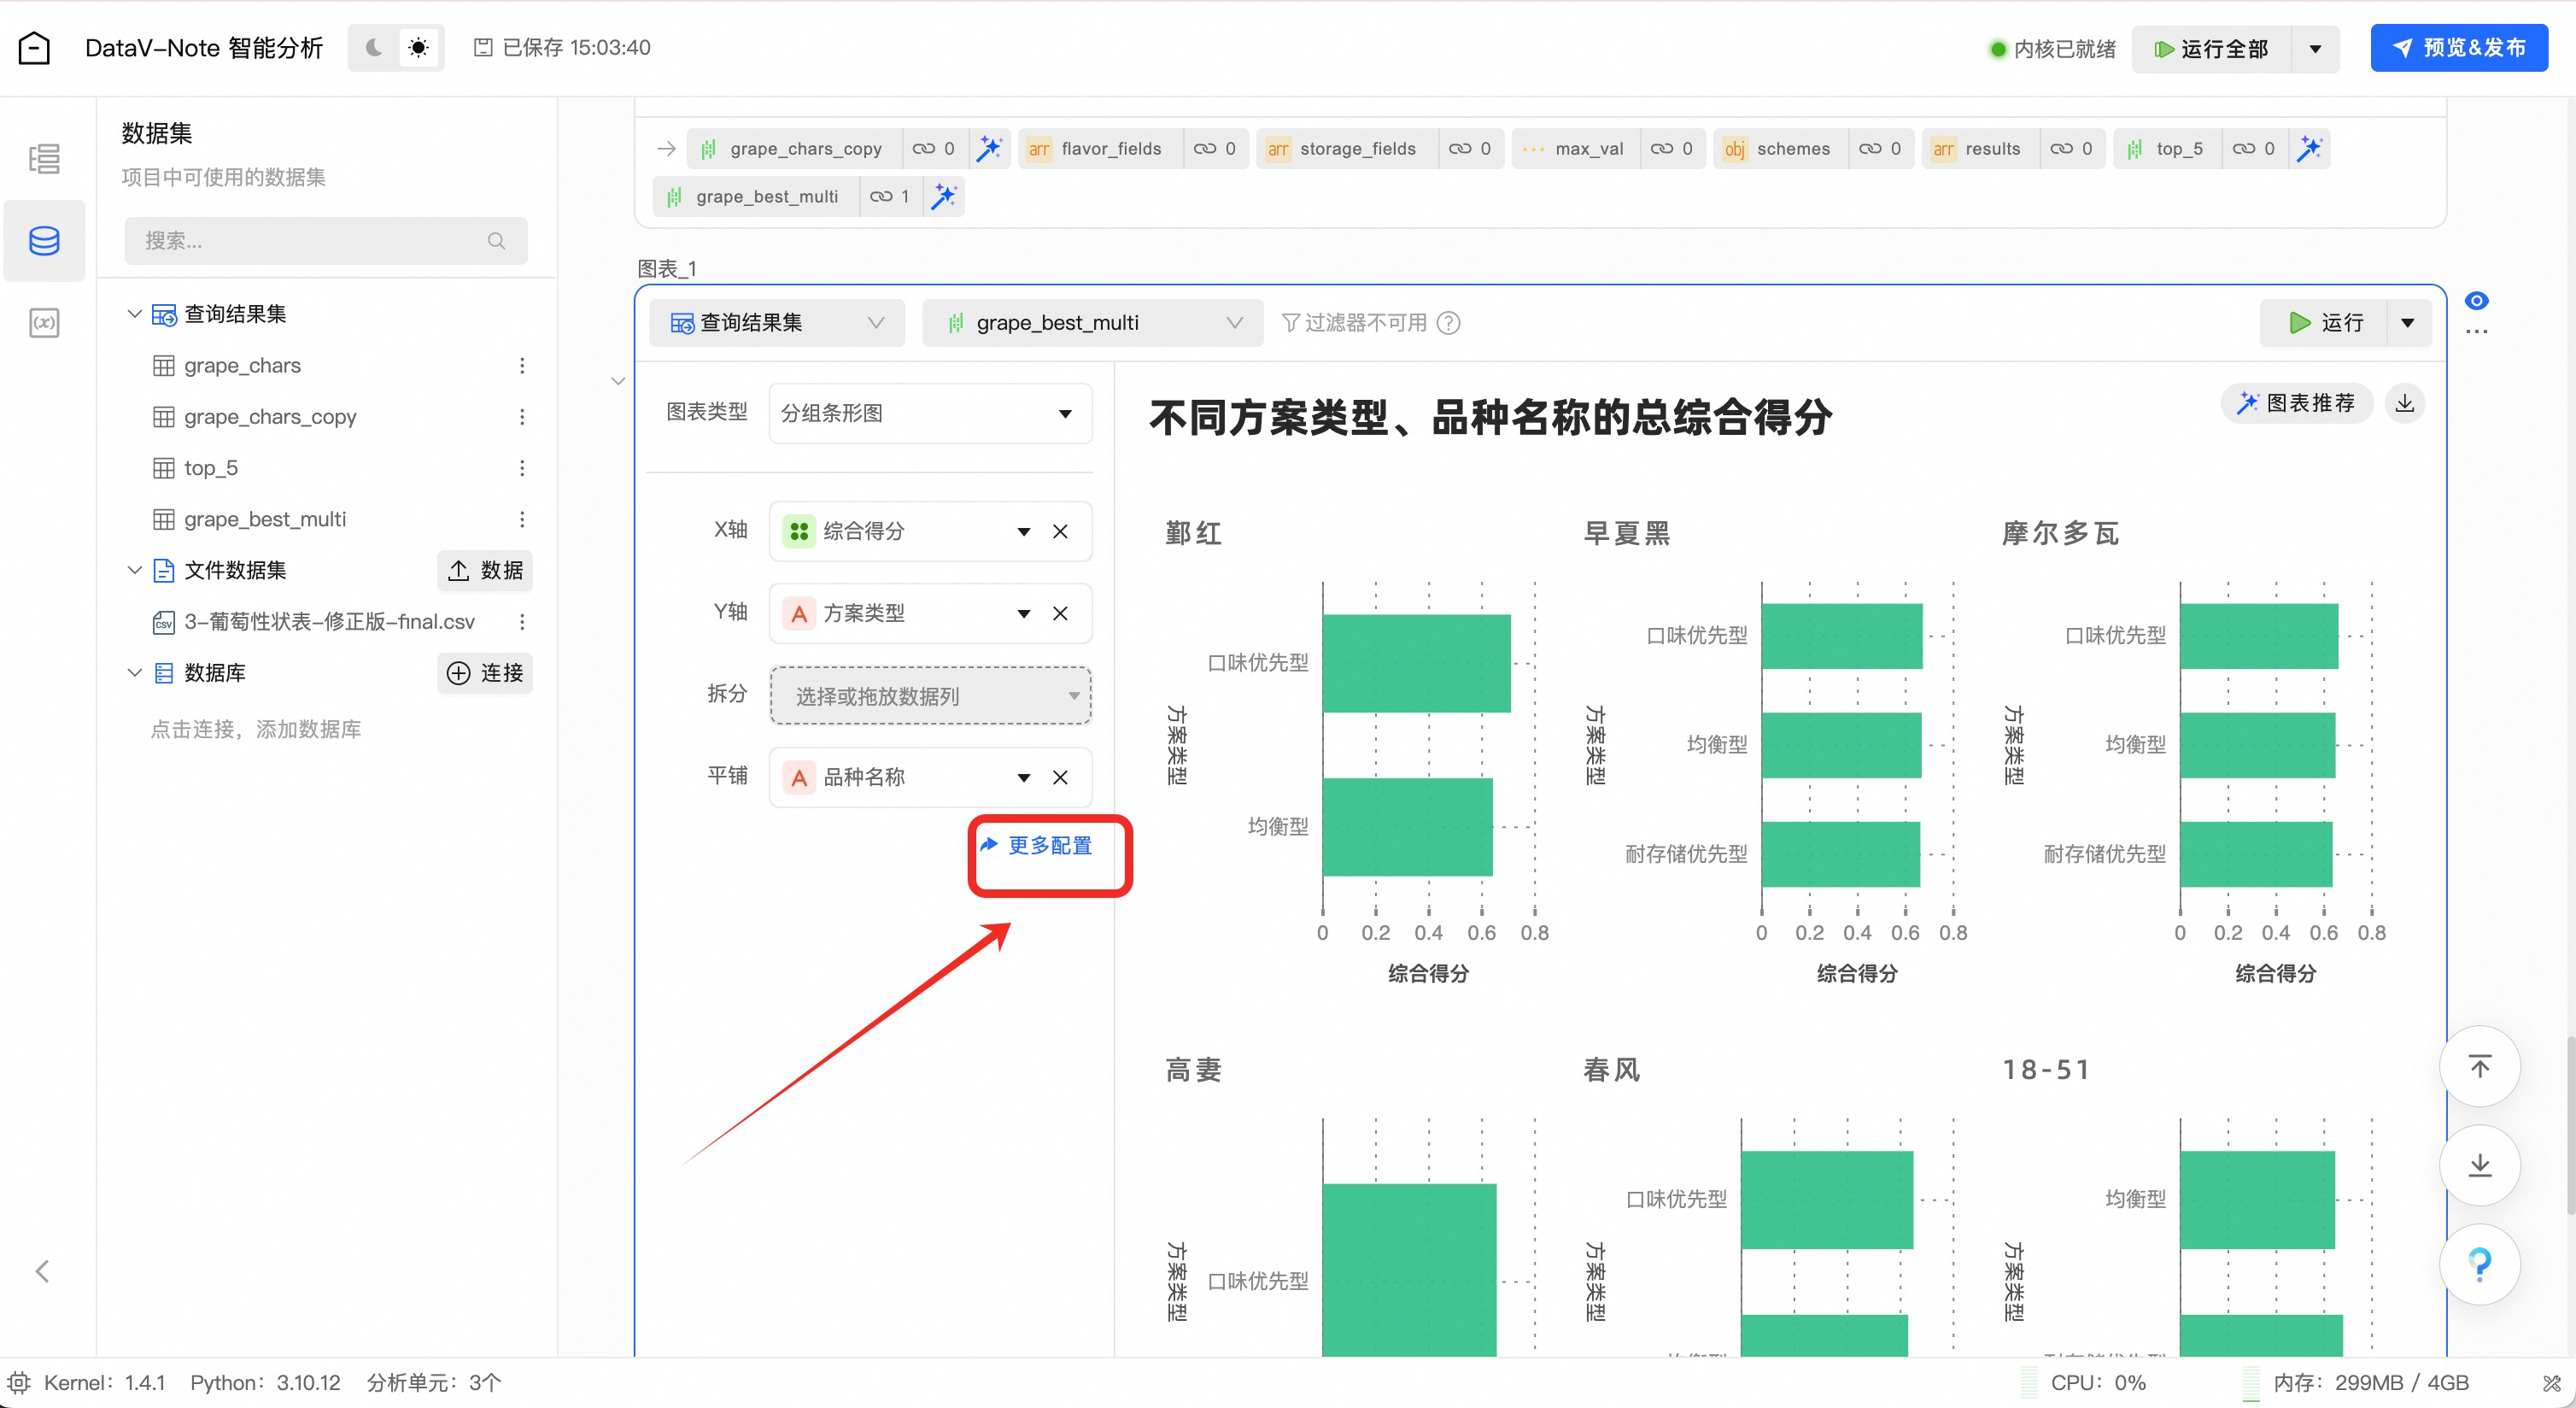Open the 图表类型 分组条形图 dropdown
Screen dimensions: 2576x1408
(929, 413)
